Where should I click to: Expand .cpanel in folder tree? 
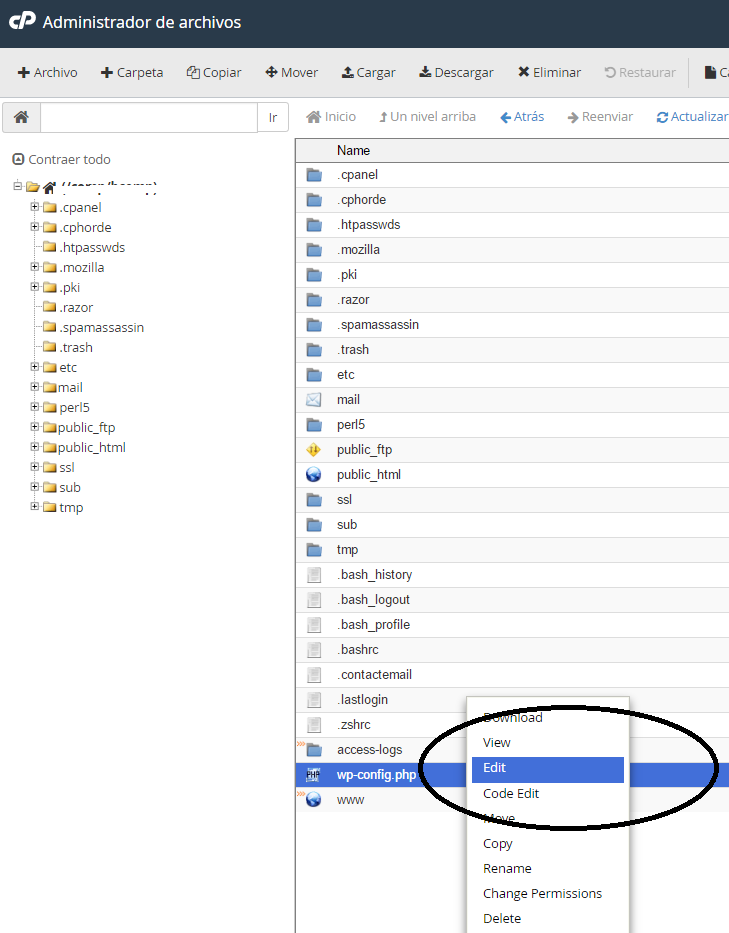coord(35,206)
